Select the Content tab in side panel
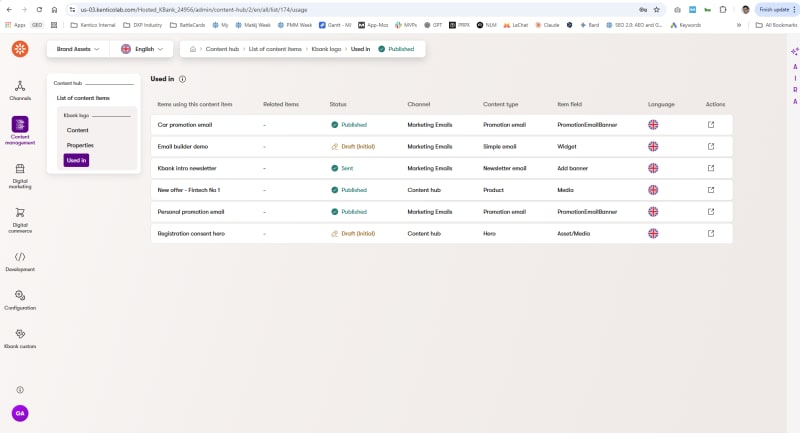 [x=77, y=130]
